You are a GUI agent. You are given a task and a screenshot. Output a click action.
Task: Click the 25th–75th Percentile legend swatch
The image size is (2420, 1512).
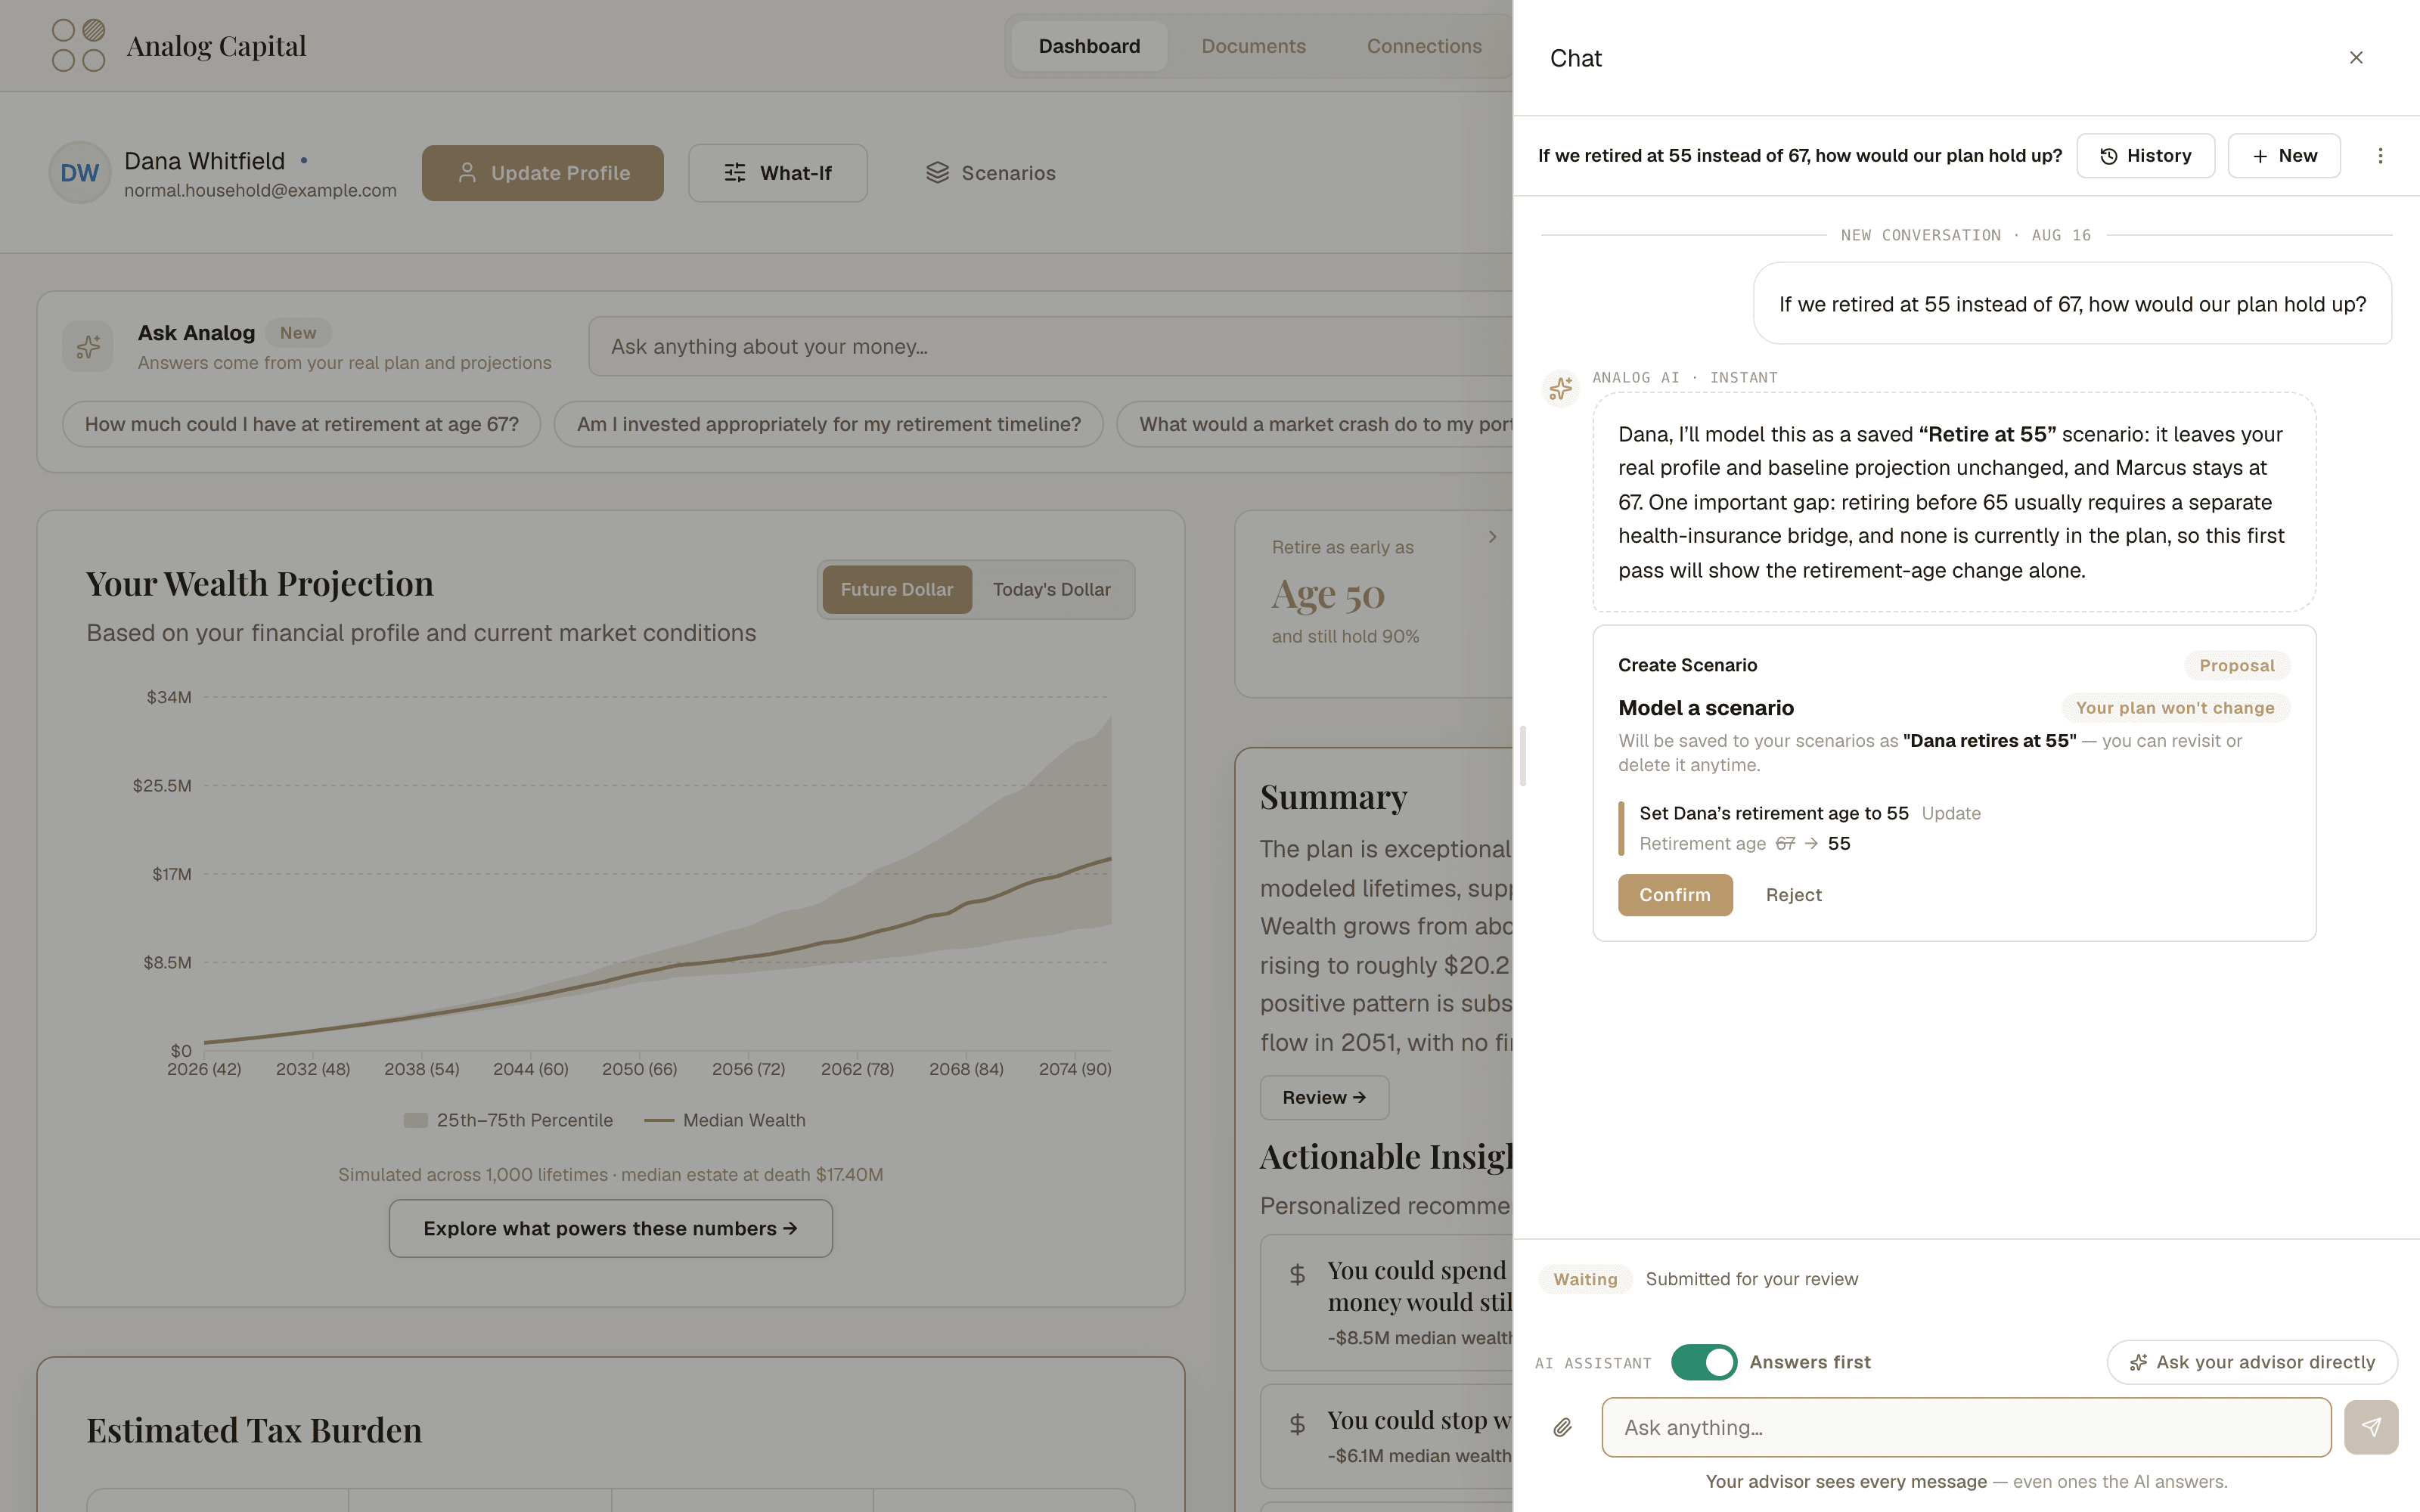point(416,1120)
